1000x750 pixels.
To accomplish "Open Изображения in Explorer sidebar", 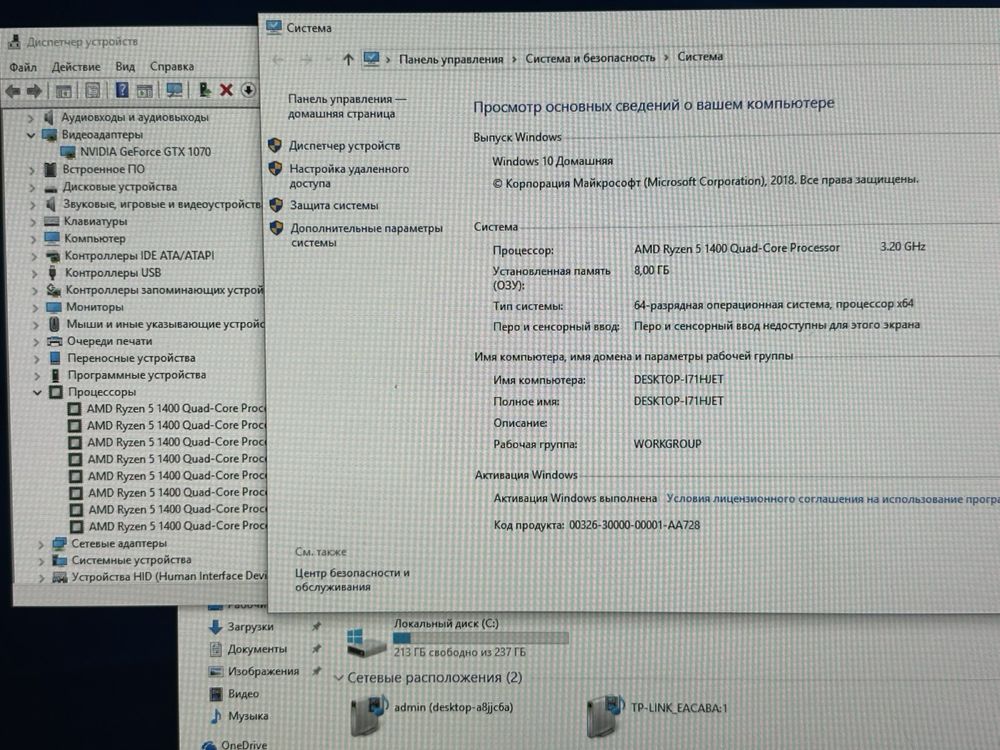I will [x=263, y=672].
